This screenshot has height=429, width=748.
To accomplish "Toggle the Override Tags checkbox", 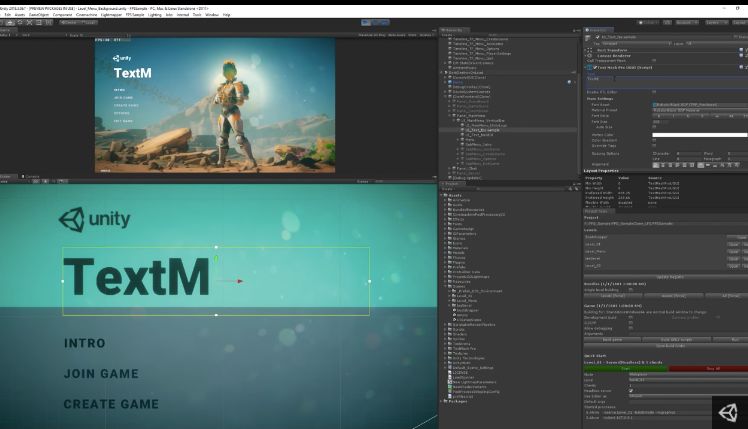I will (x=654, y=146).
